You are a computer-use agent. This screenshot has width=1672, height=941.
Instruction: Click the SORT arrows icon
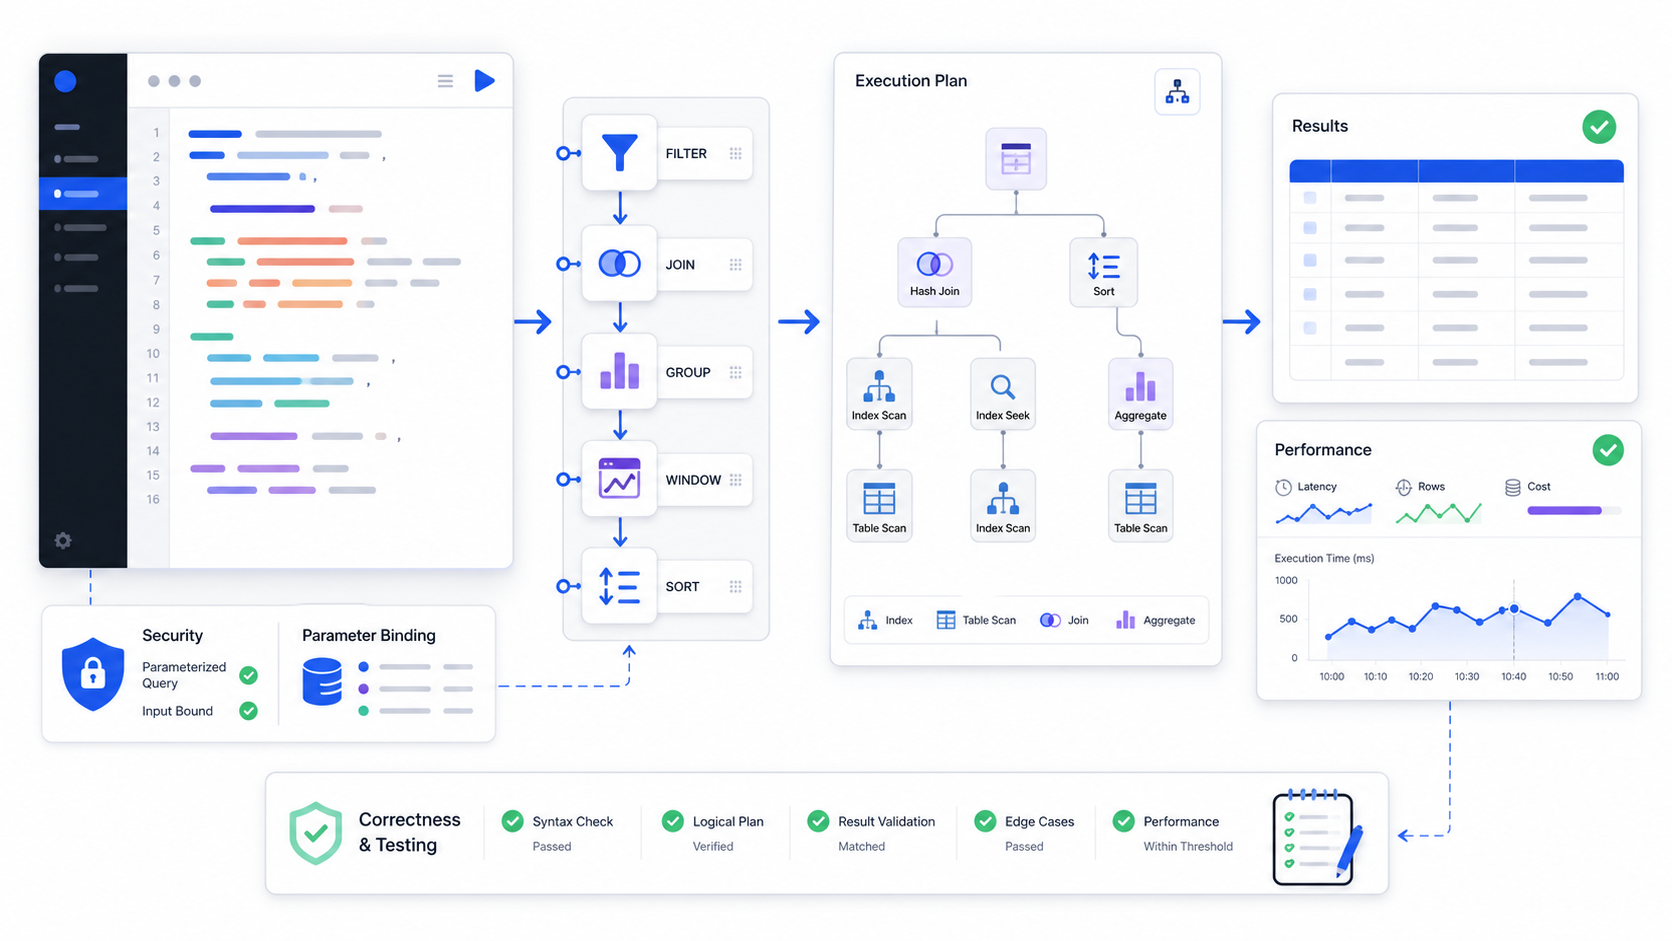[620, 586]
